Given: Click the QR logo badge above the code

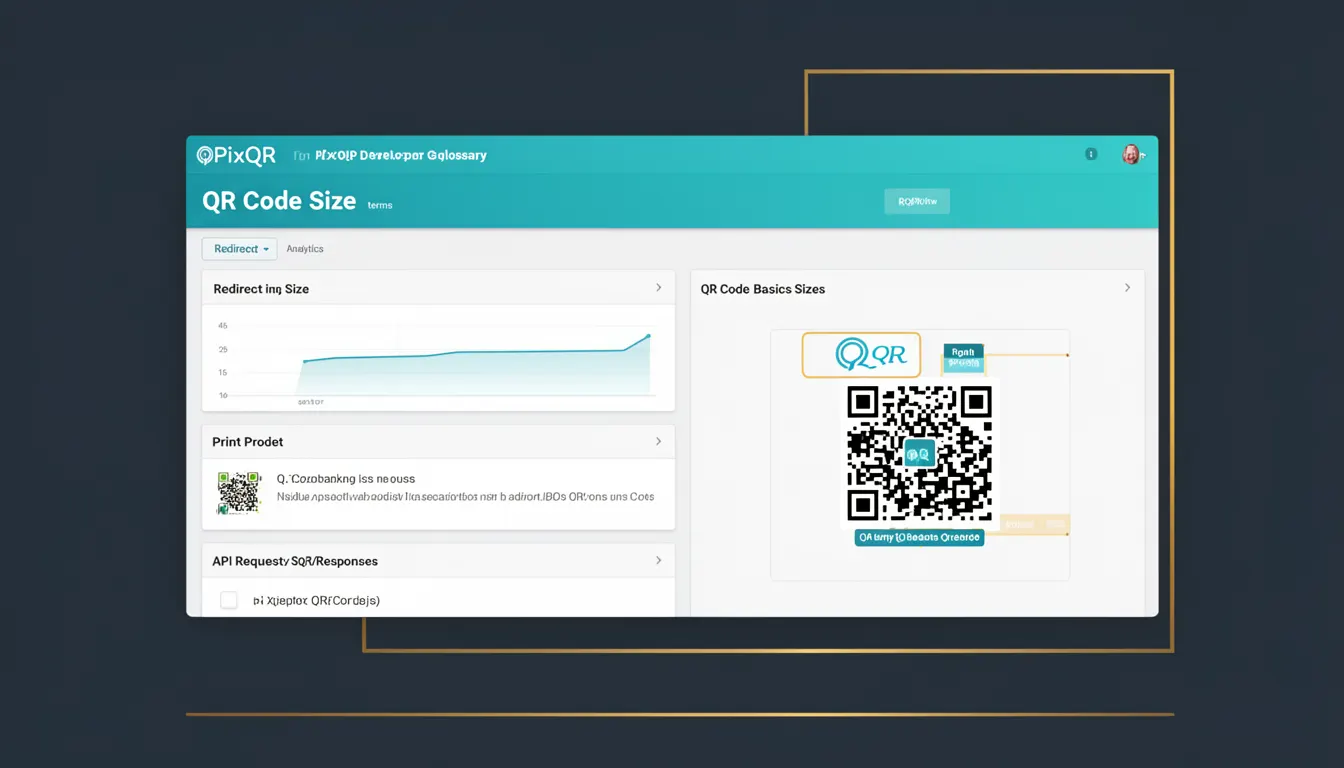Looking at the screenshot, I should (x=861, y=355).
